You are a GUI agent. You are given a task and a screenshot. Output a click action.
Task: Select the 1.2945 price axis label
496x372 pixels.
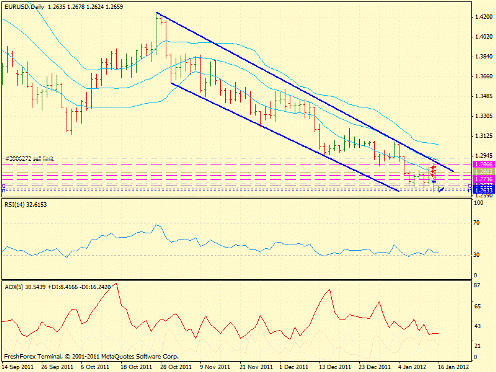[484, 156]
